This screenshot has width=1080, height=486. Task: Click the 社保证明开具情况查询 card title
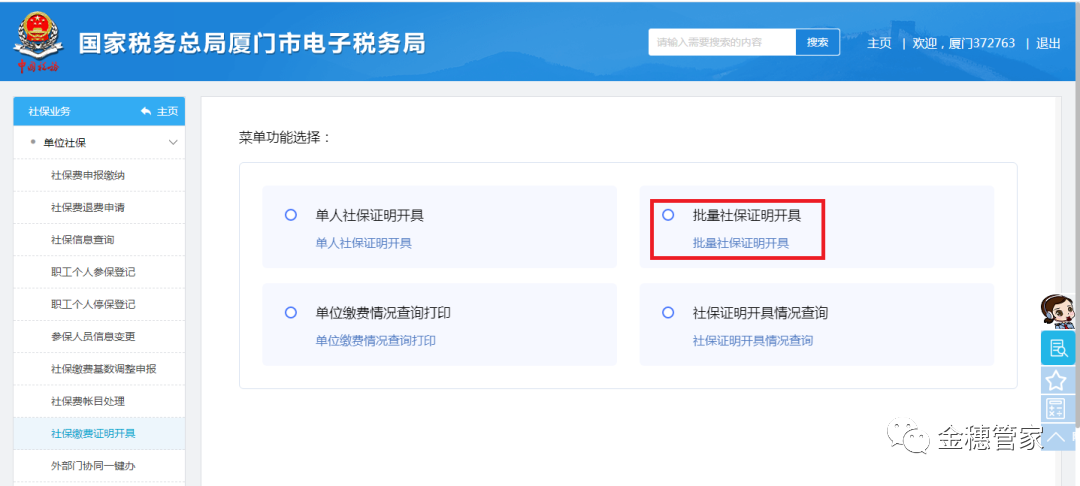coord(760,313)
